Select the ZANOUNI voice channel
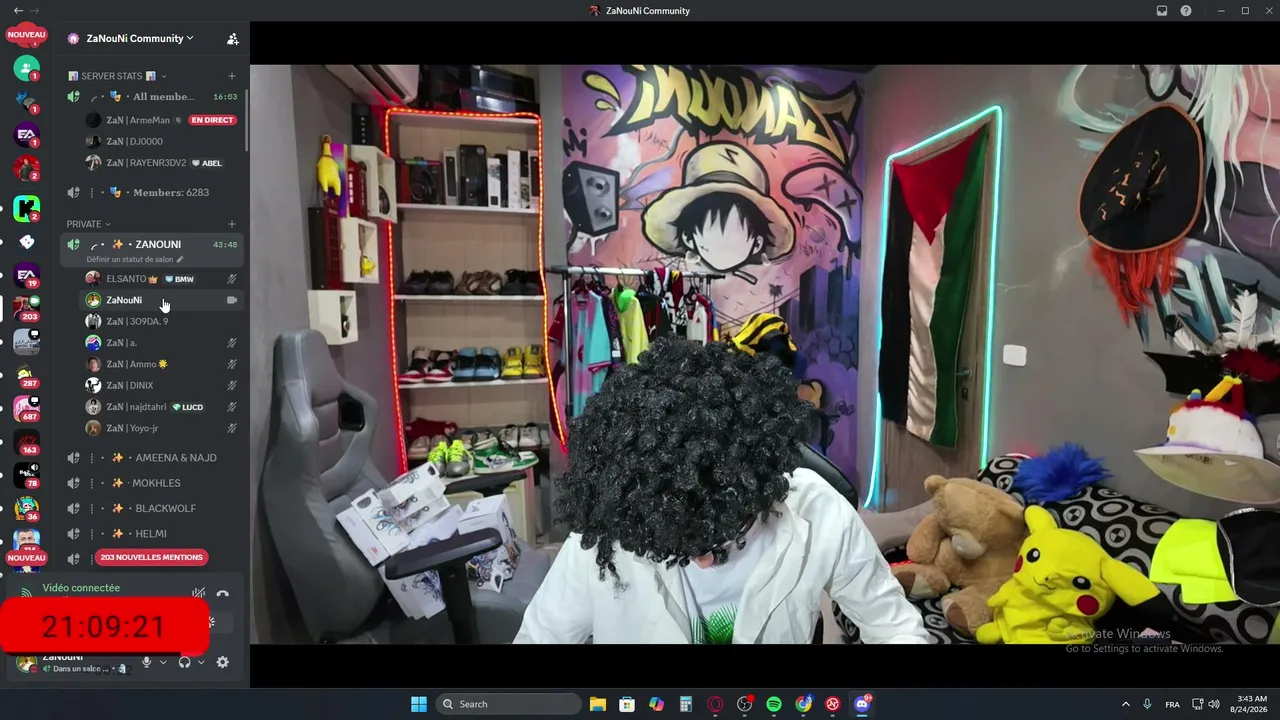The image size is (1280, 720). click(x=151, y=245)
